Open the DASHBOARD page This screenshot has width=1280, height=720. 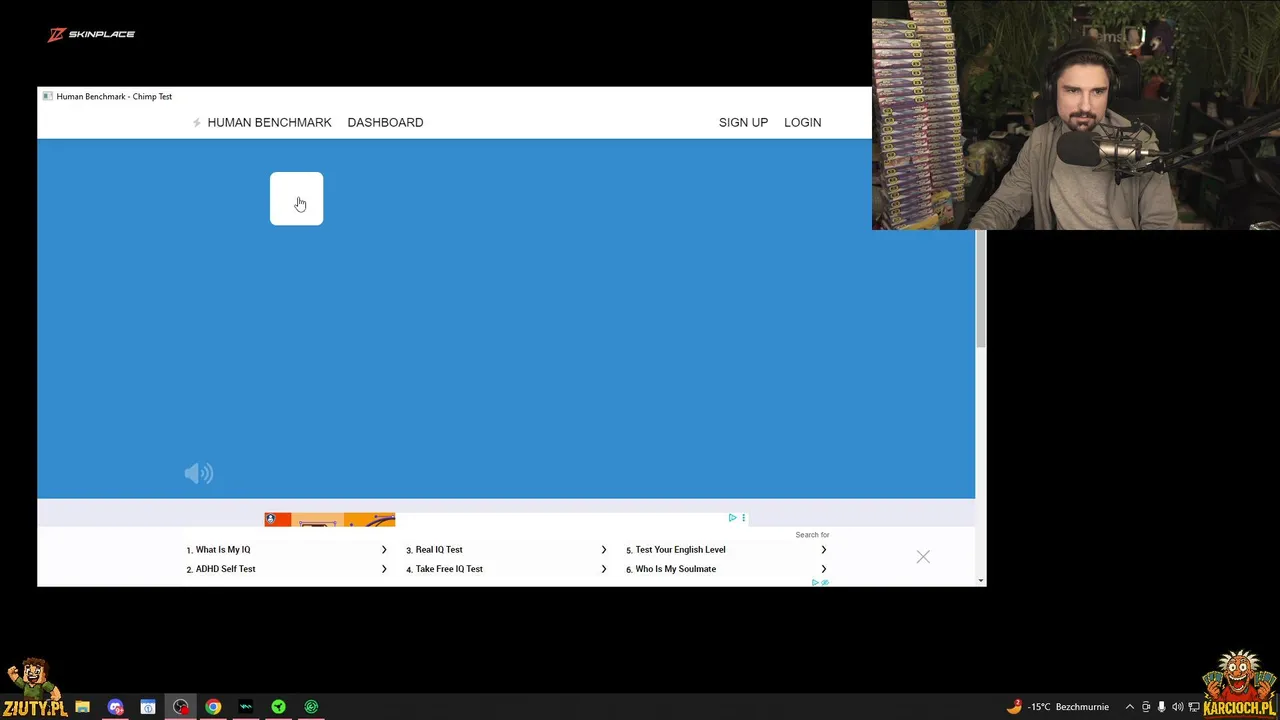click(385, 122)
